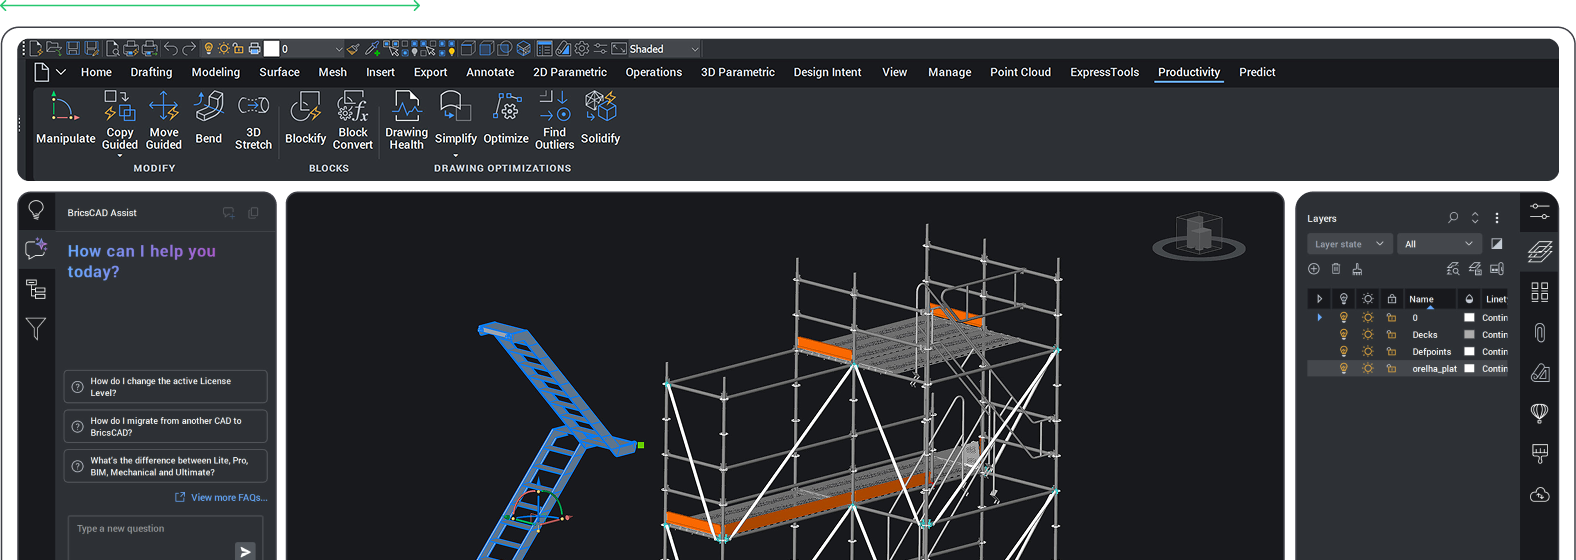Open the Properties sliders icon in right sidebar
The image size is (1576, 560).
tap(1540, 211)
